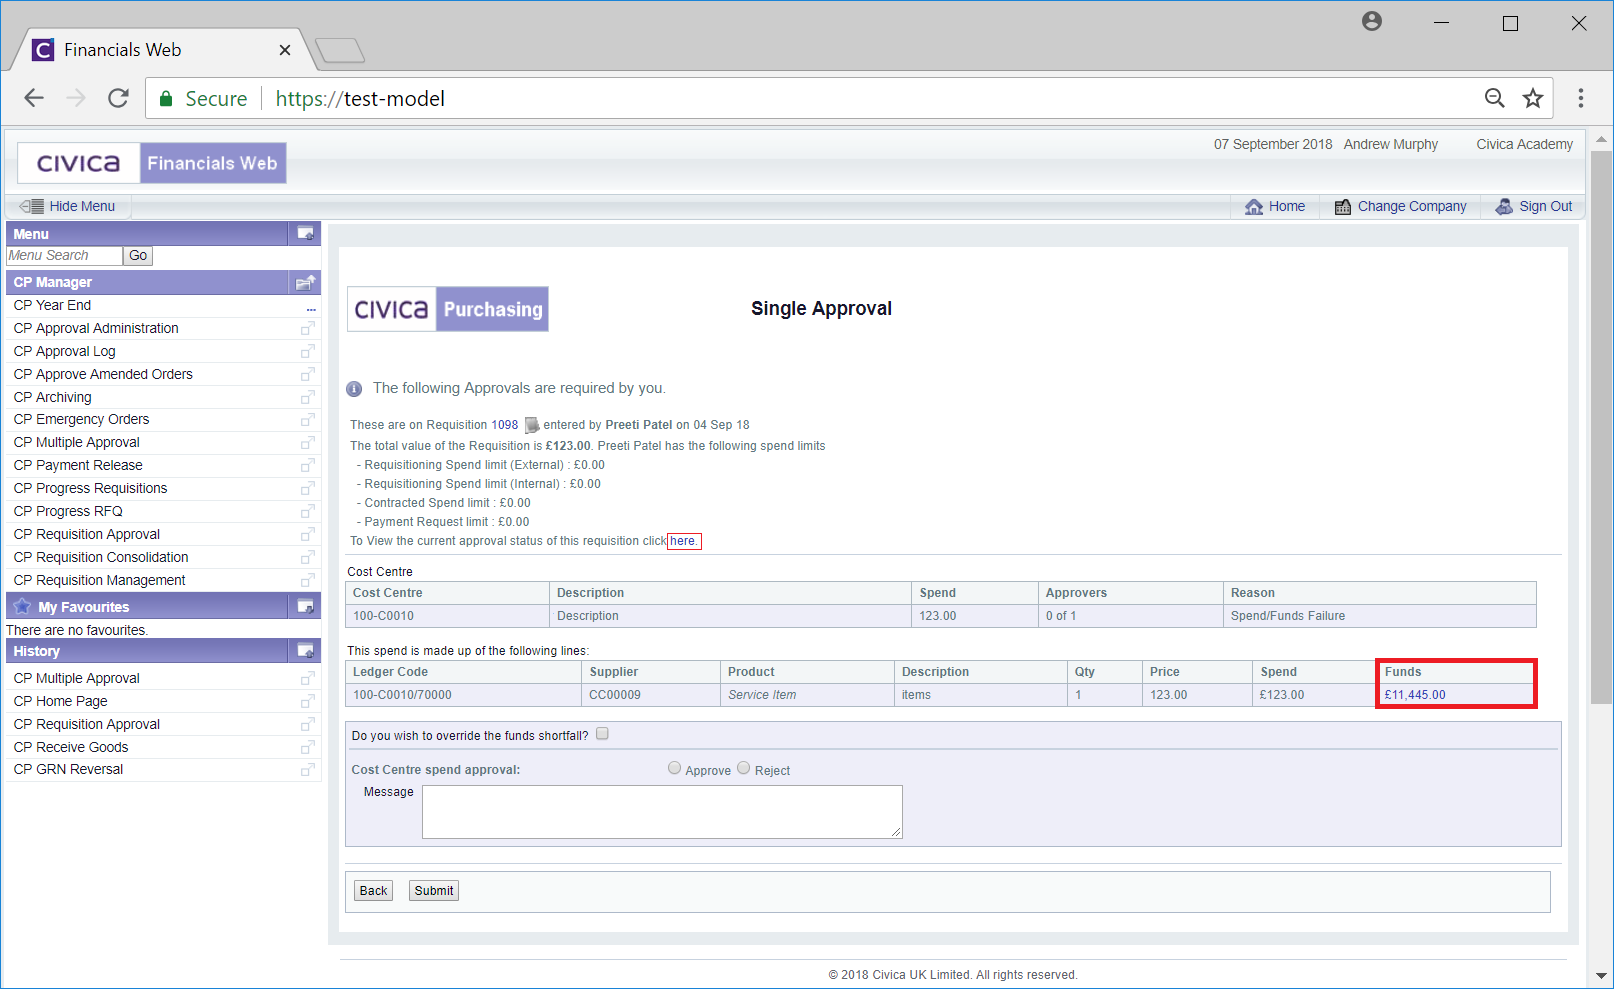The height and width of the screenshot is (989, 1614).
Task: Open CP Approve Amended Orders menu item
Action: click(103, 374)
